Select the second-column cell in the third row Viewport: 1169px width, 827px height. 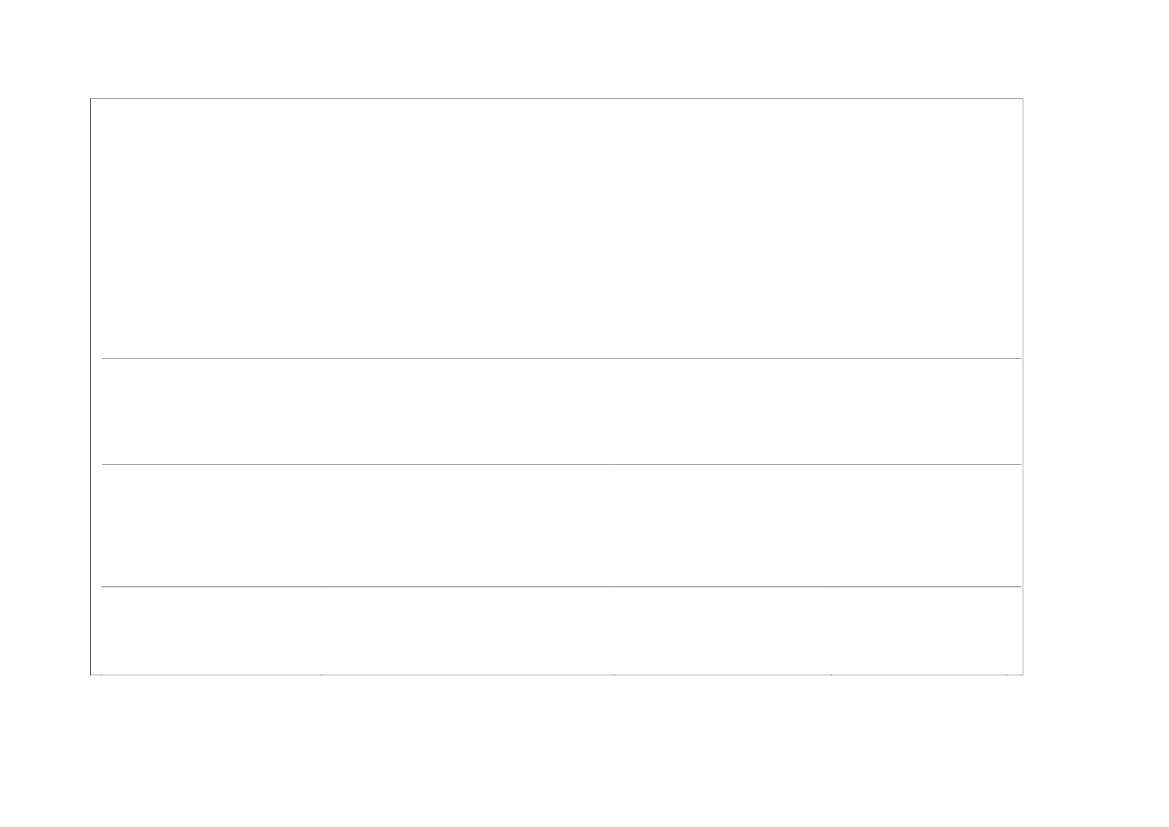click(467, 525)
